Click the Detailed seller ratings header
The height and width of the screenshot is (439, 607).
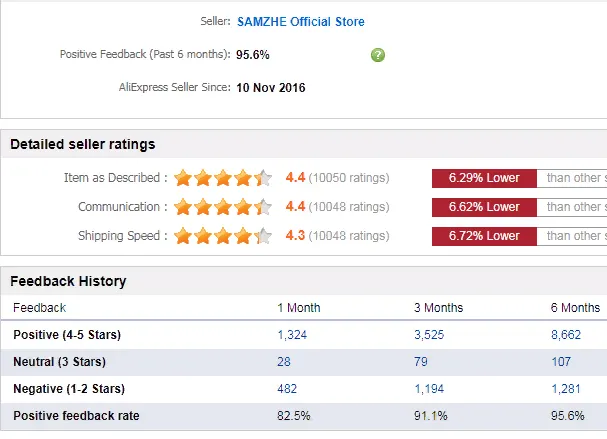pyautogui.click(x=82, y=144)
